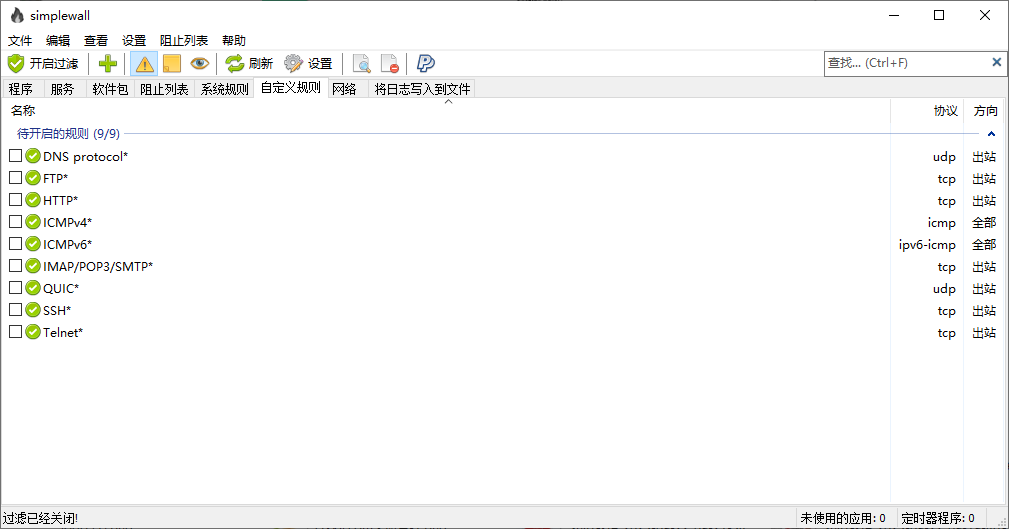The image size is (1009, 529).
Task: Open the log file magnifier icon
Action: click(362, 64)
